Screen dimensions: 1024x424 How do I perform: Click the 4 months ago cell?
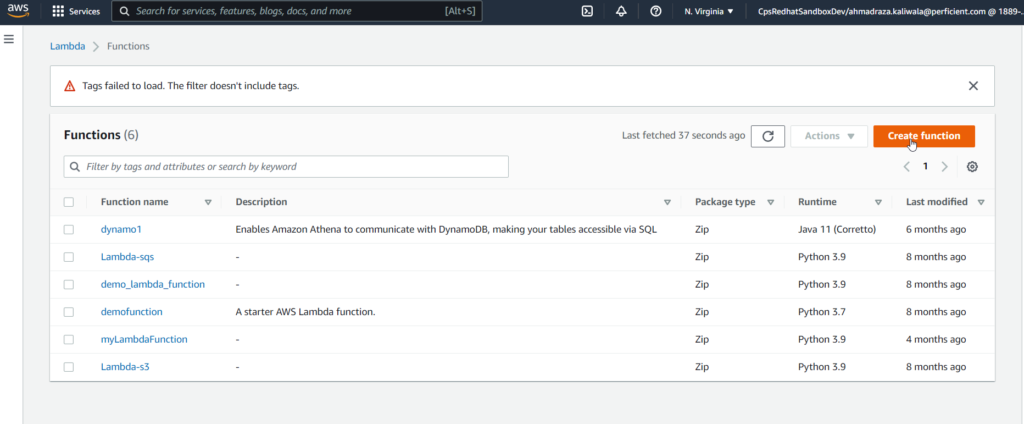[936, 339]
